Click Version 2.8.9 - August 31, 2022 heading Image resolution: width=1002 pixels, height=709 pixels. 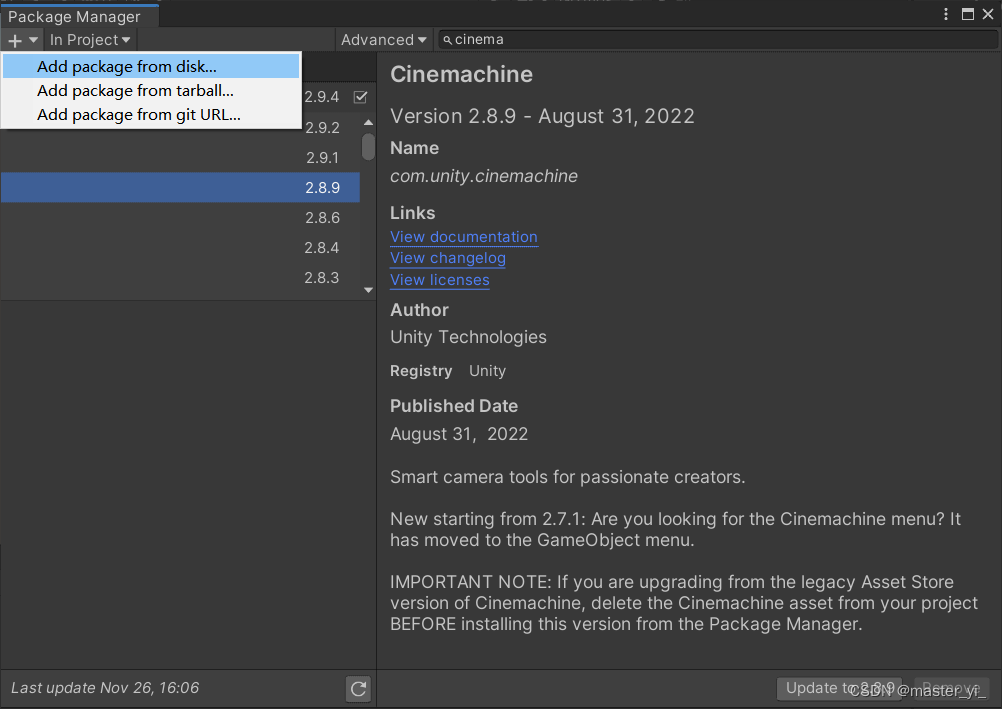(543, 116)
